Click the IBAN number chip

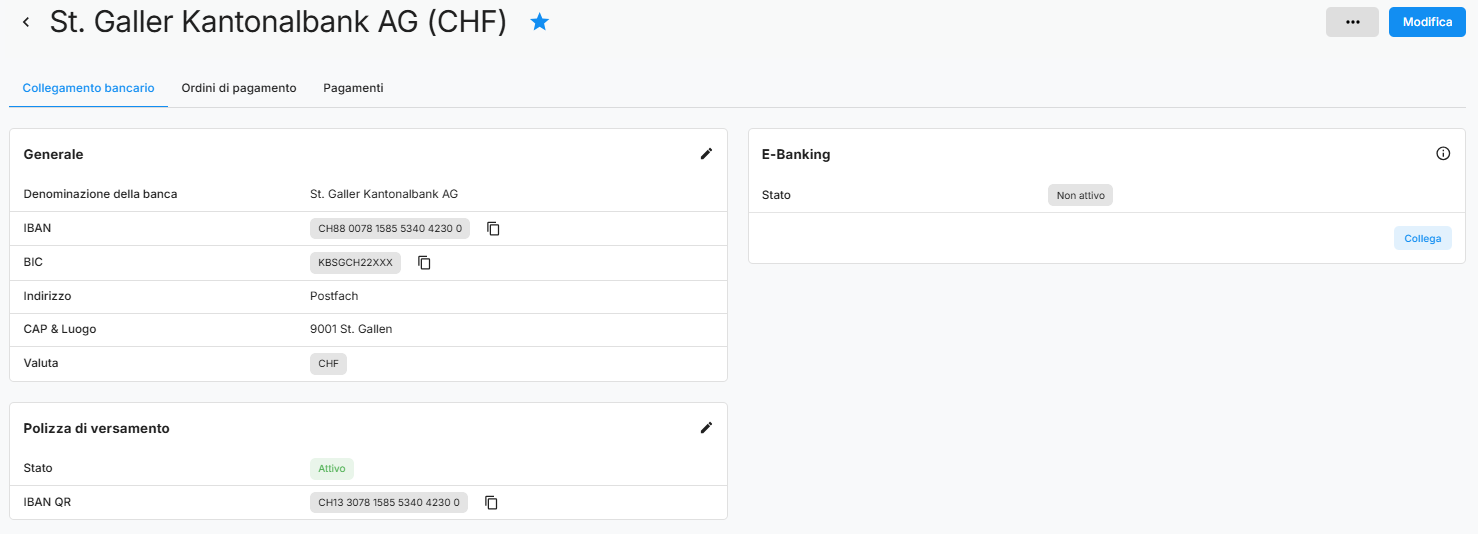coord(390,229)
